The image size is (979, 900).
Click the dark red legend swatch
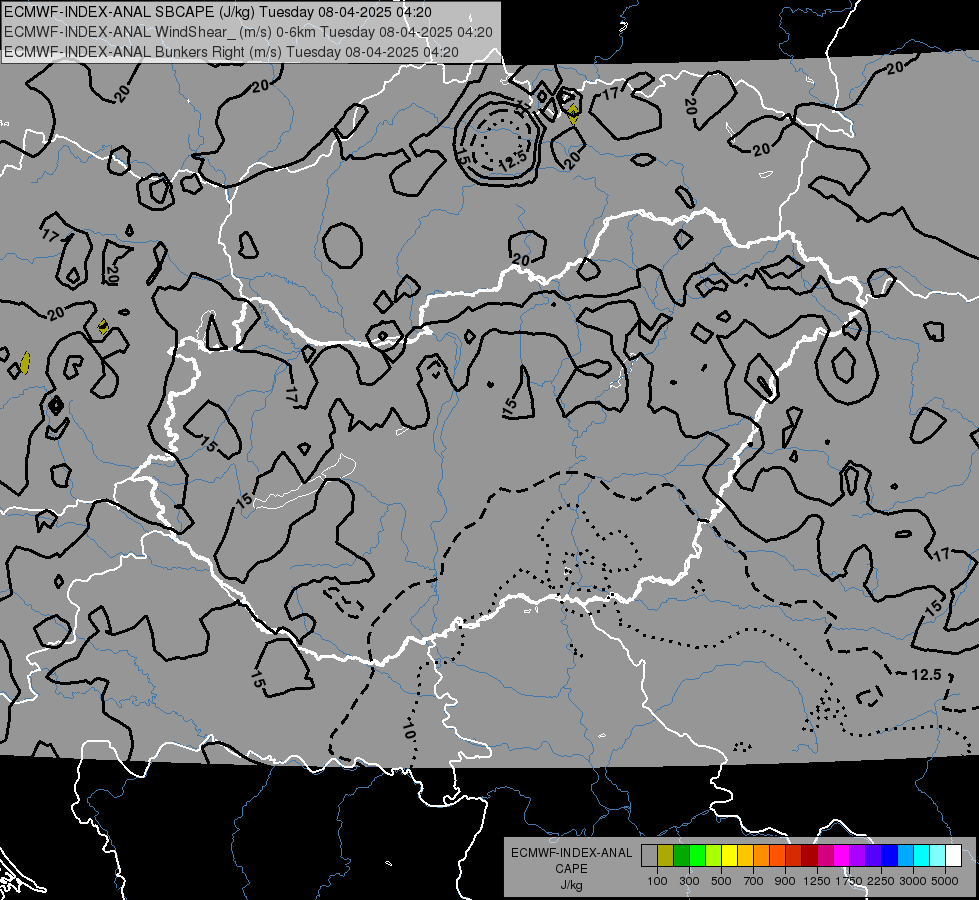(x=809, y=856)
